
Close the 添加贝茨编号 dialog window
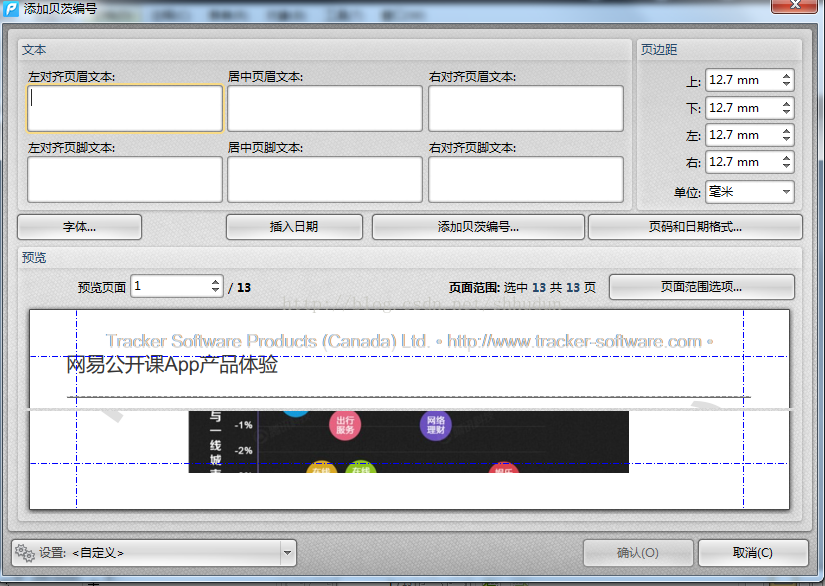(x=796, y=5)
